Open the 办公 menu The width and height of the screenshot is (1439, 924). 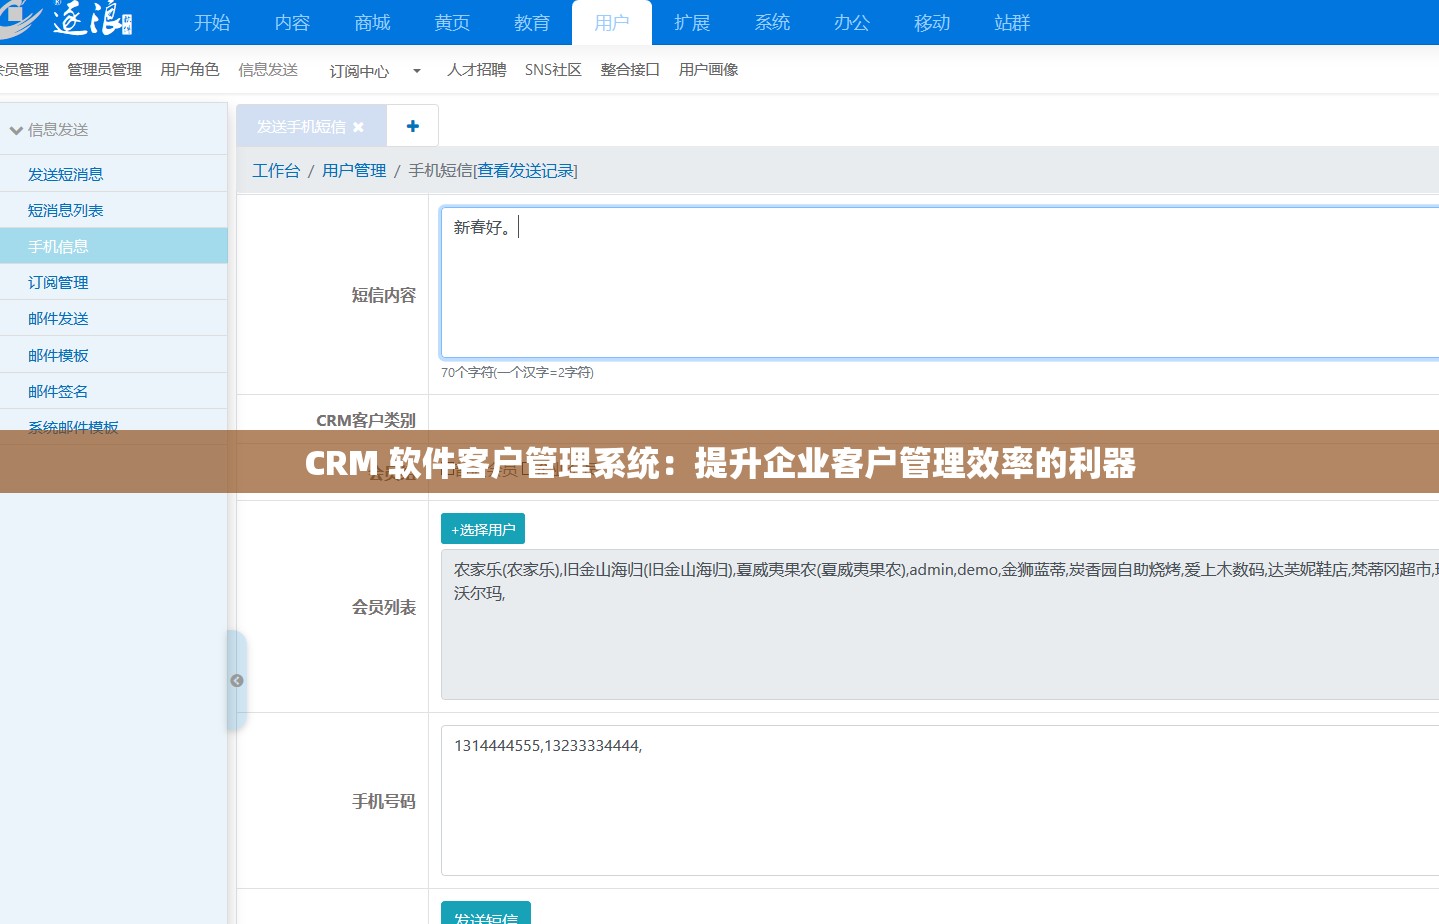click(851, 22)
